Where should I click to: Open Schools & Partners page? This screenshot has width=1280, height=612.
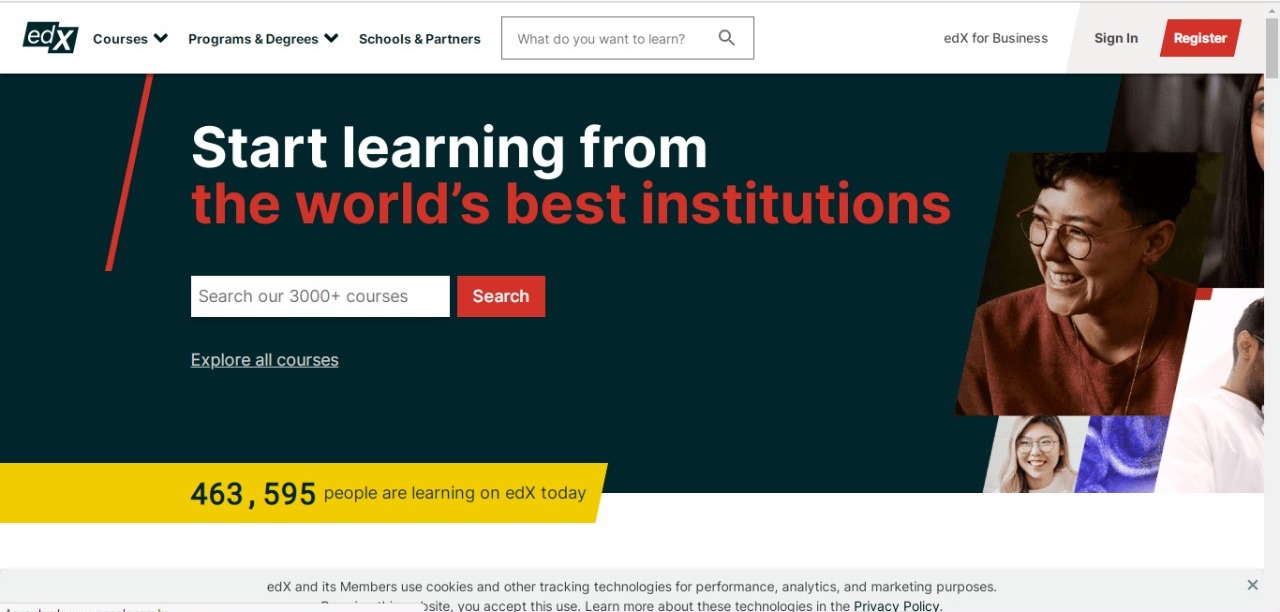pyautogui.click(x=419, y=39)
